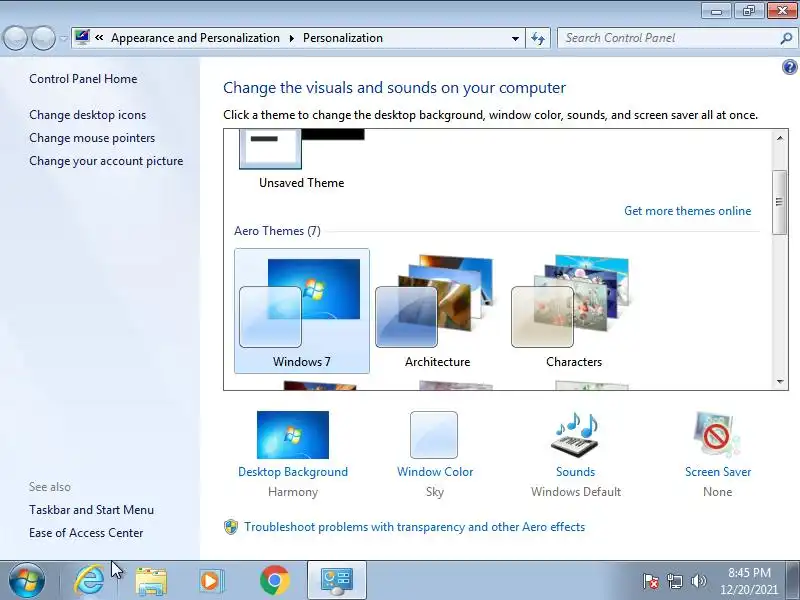The image size is (800, 600).
Task: Open Ease of Access Center link
Action: (86, 533)
